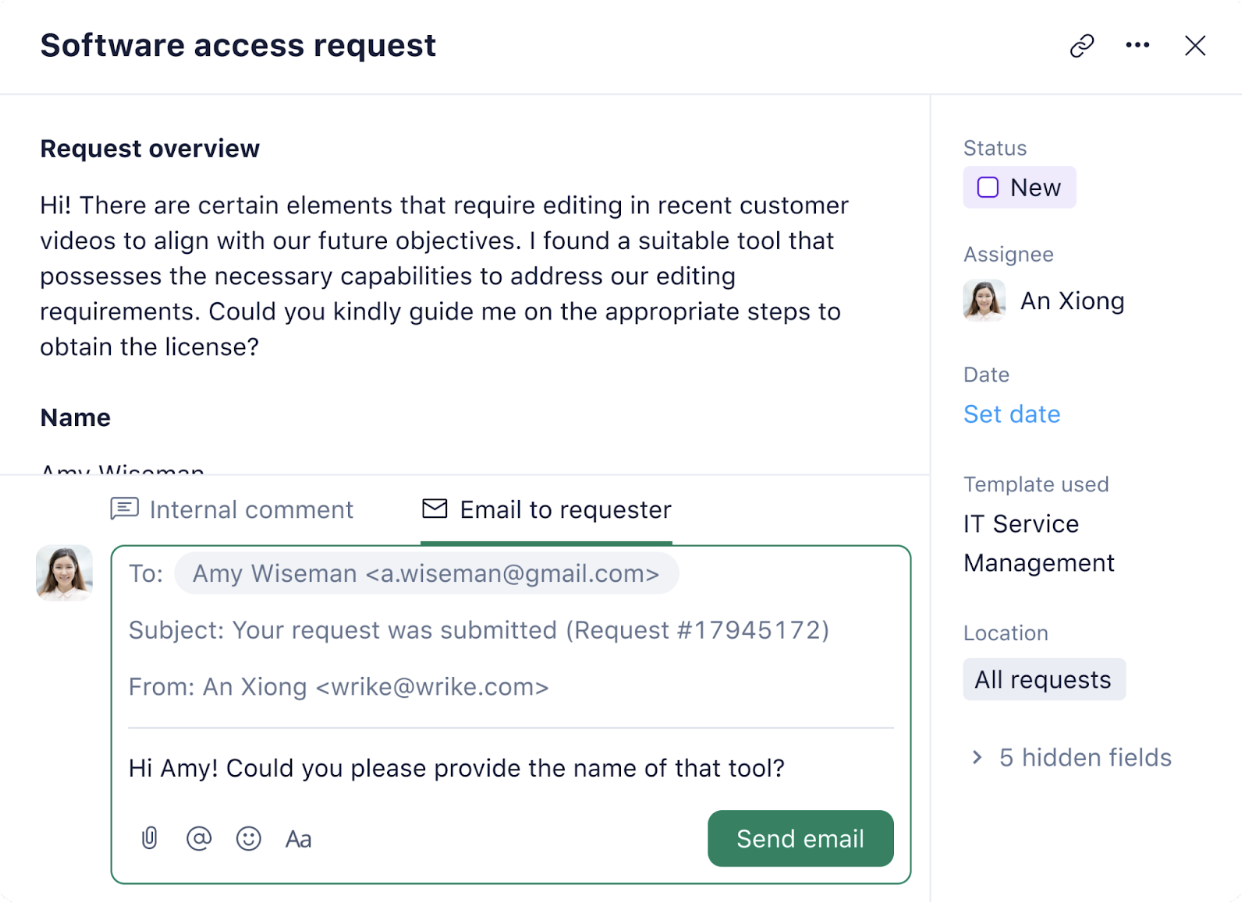Image resolution: width=1242 pixels, height=910 pixels.
Task: Send the email to the requester
Action: coord(800,838)
